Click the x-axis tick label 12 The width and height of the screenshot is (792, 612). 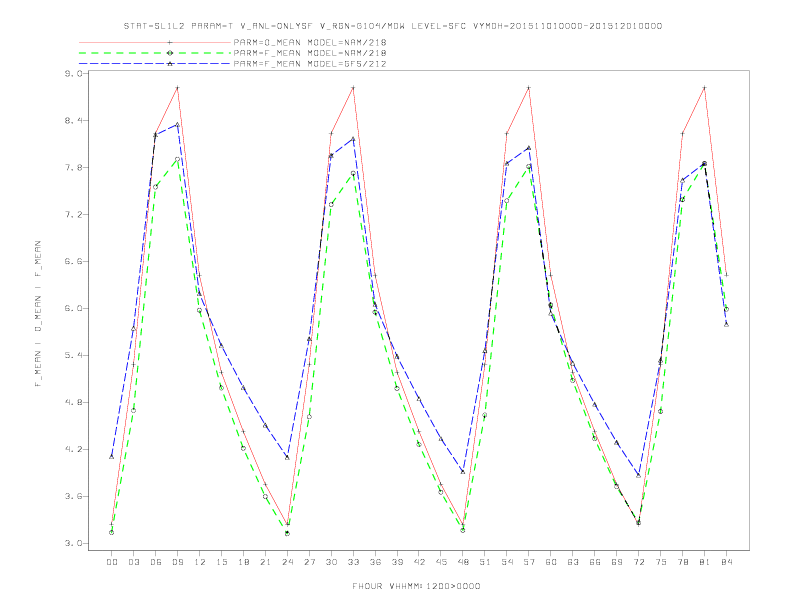(200, 562)
